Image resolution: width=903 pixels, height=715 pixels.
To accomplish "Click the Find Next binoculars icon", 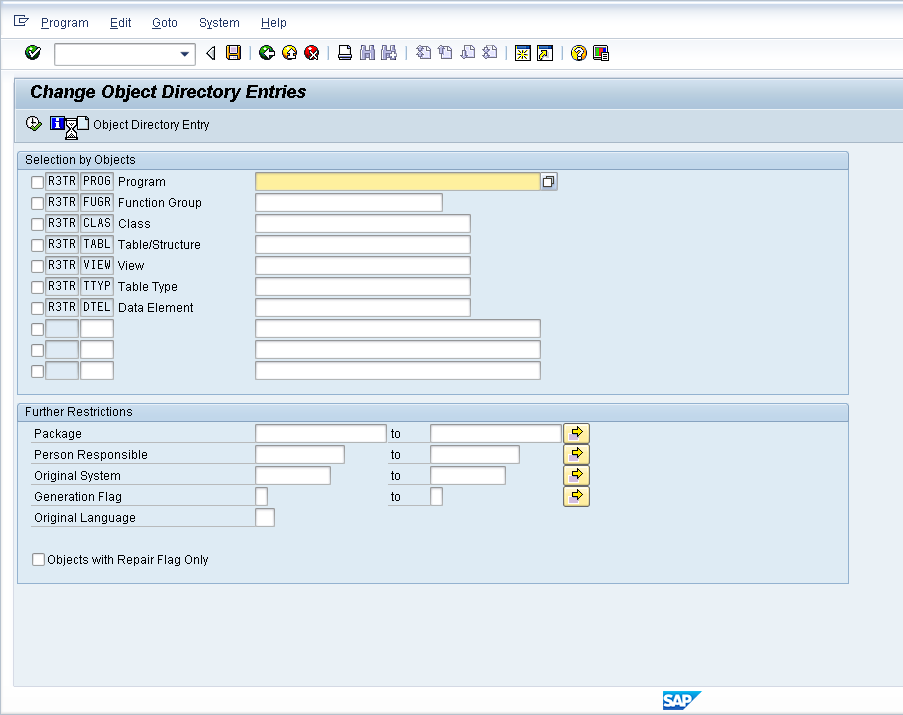I will (389, 53).
